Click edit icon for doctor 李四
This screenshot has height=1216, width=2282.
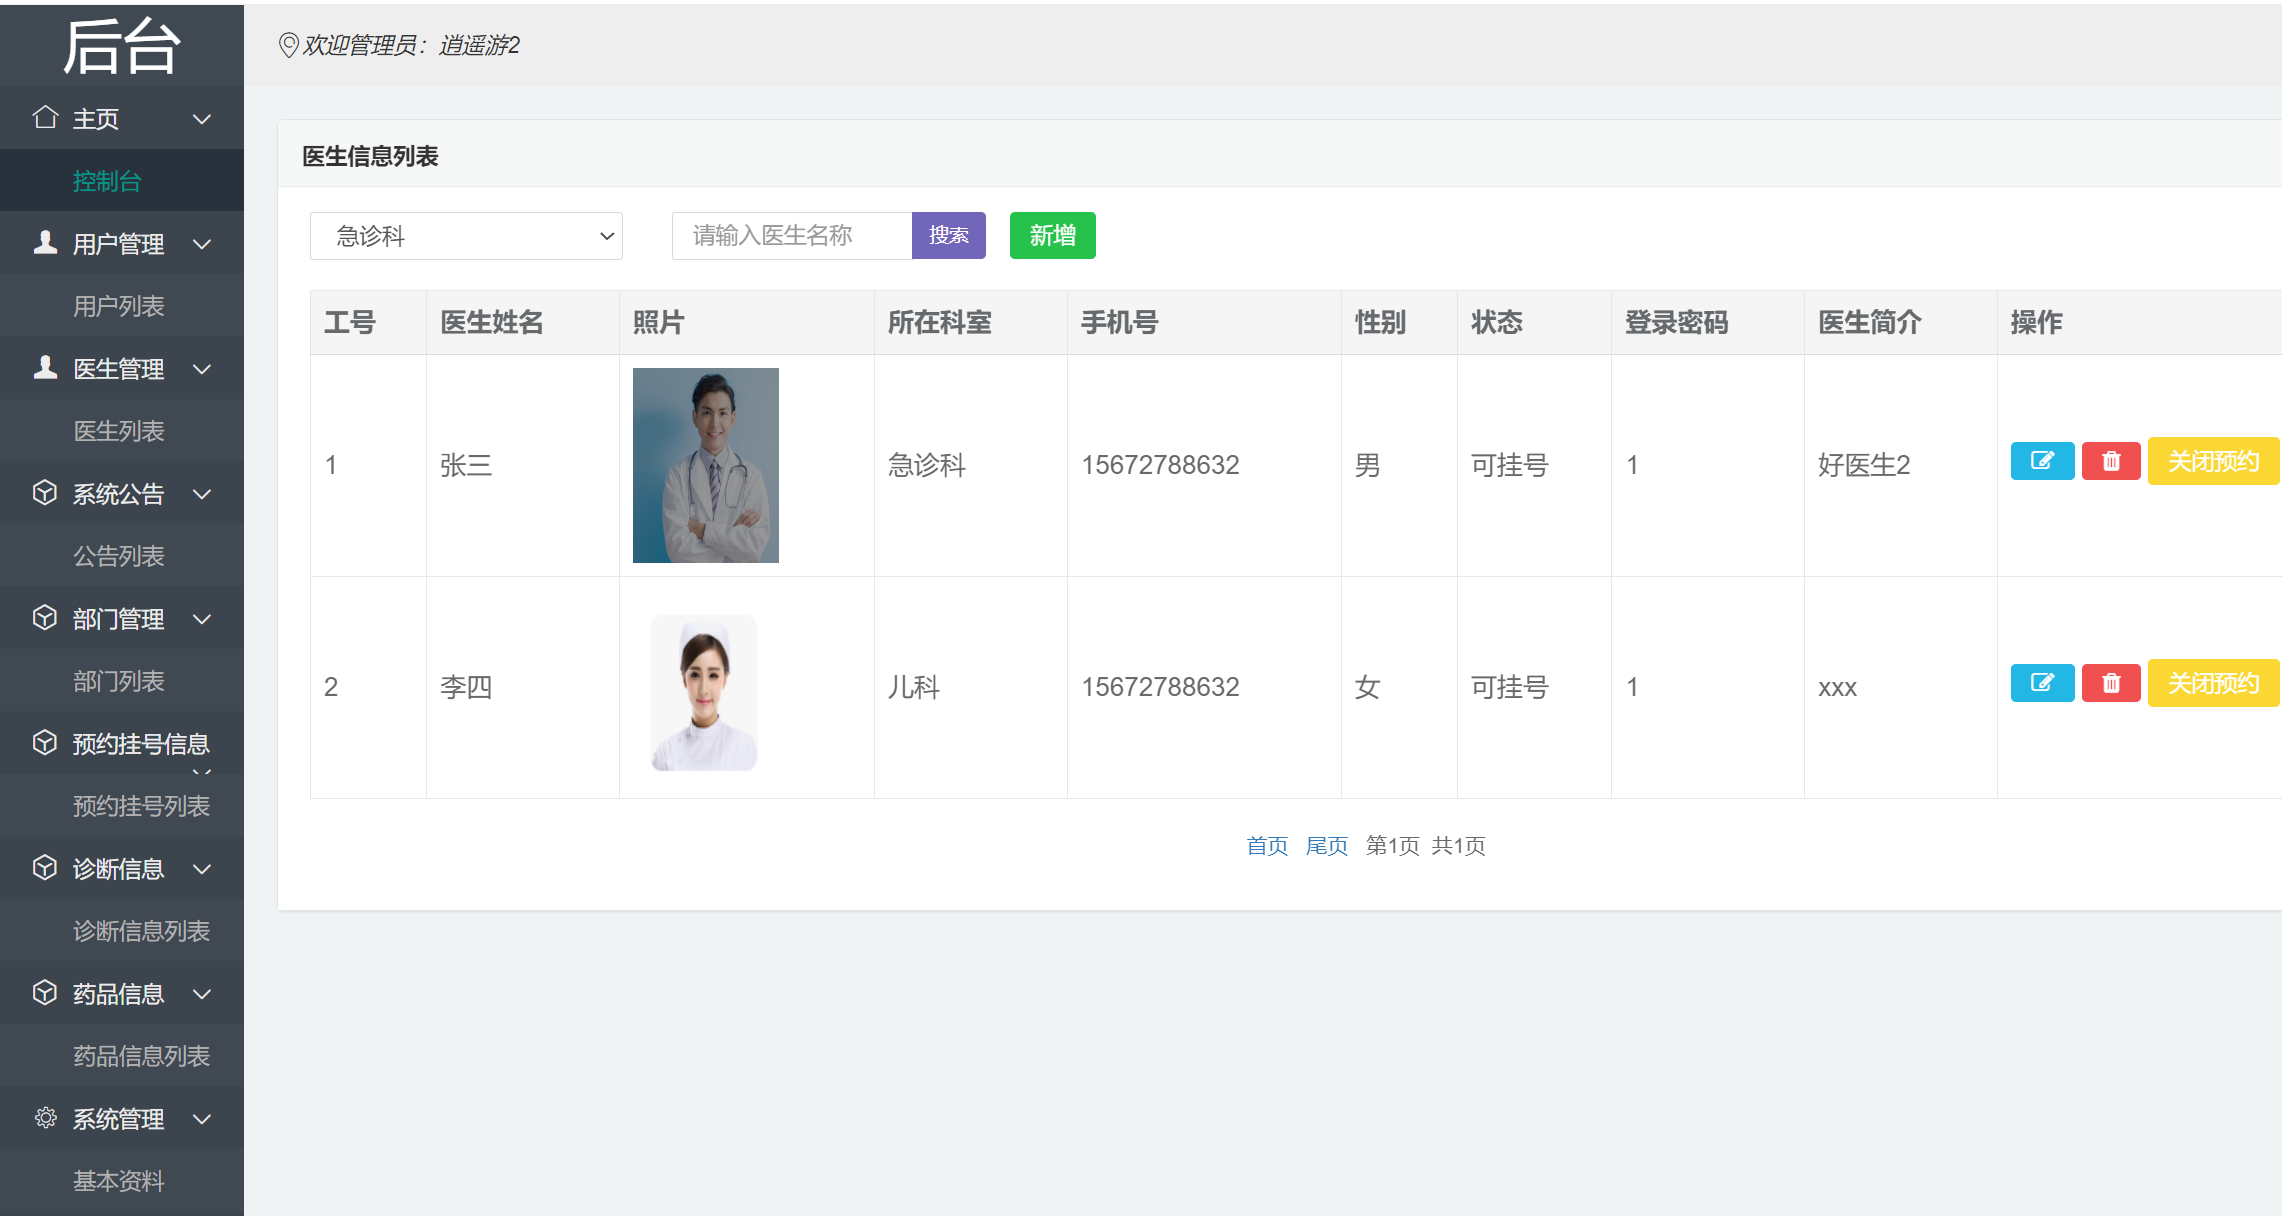pos(2042,683)
